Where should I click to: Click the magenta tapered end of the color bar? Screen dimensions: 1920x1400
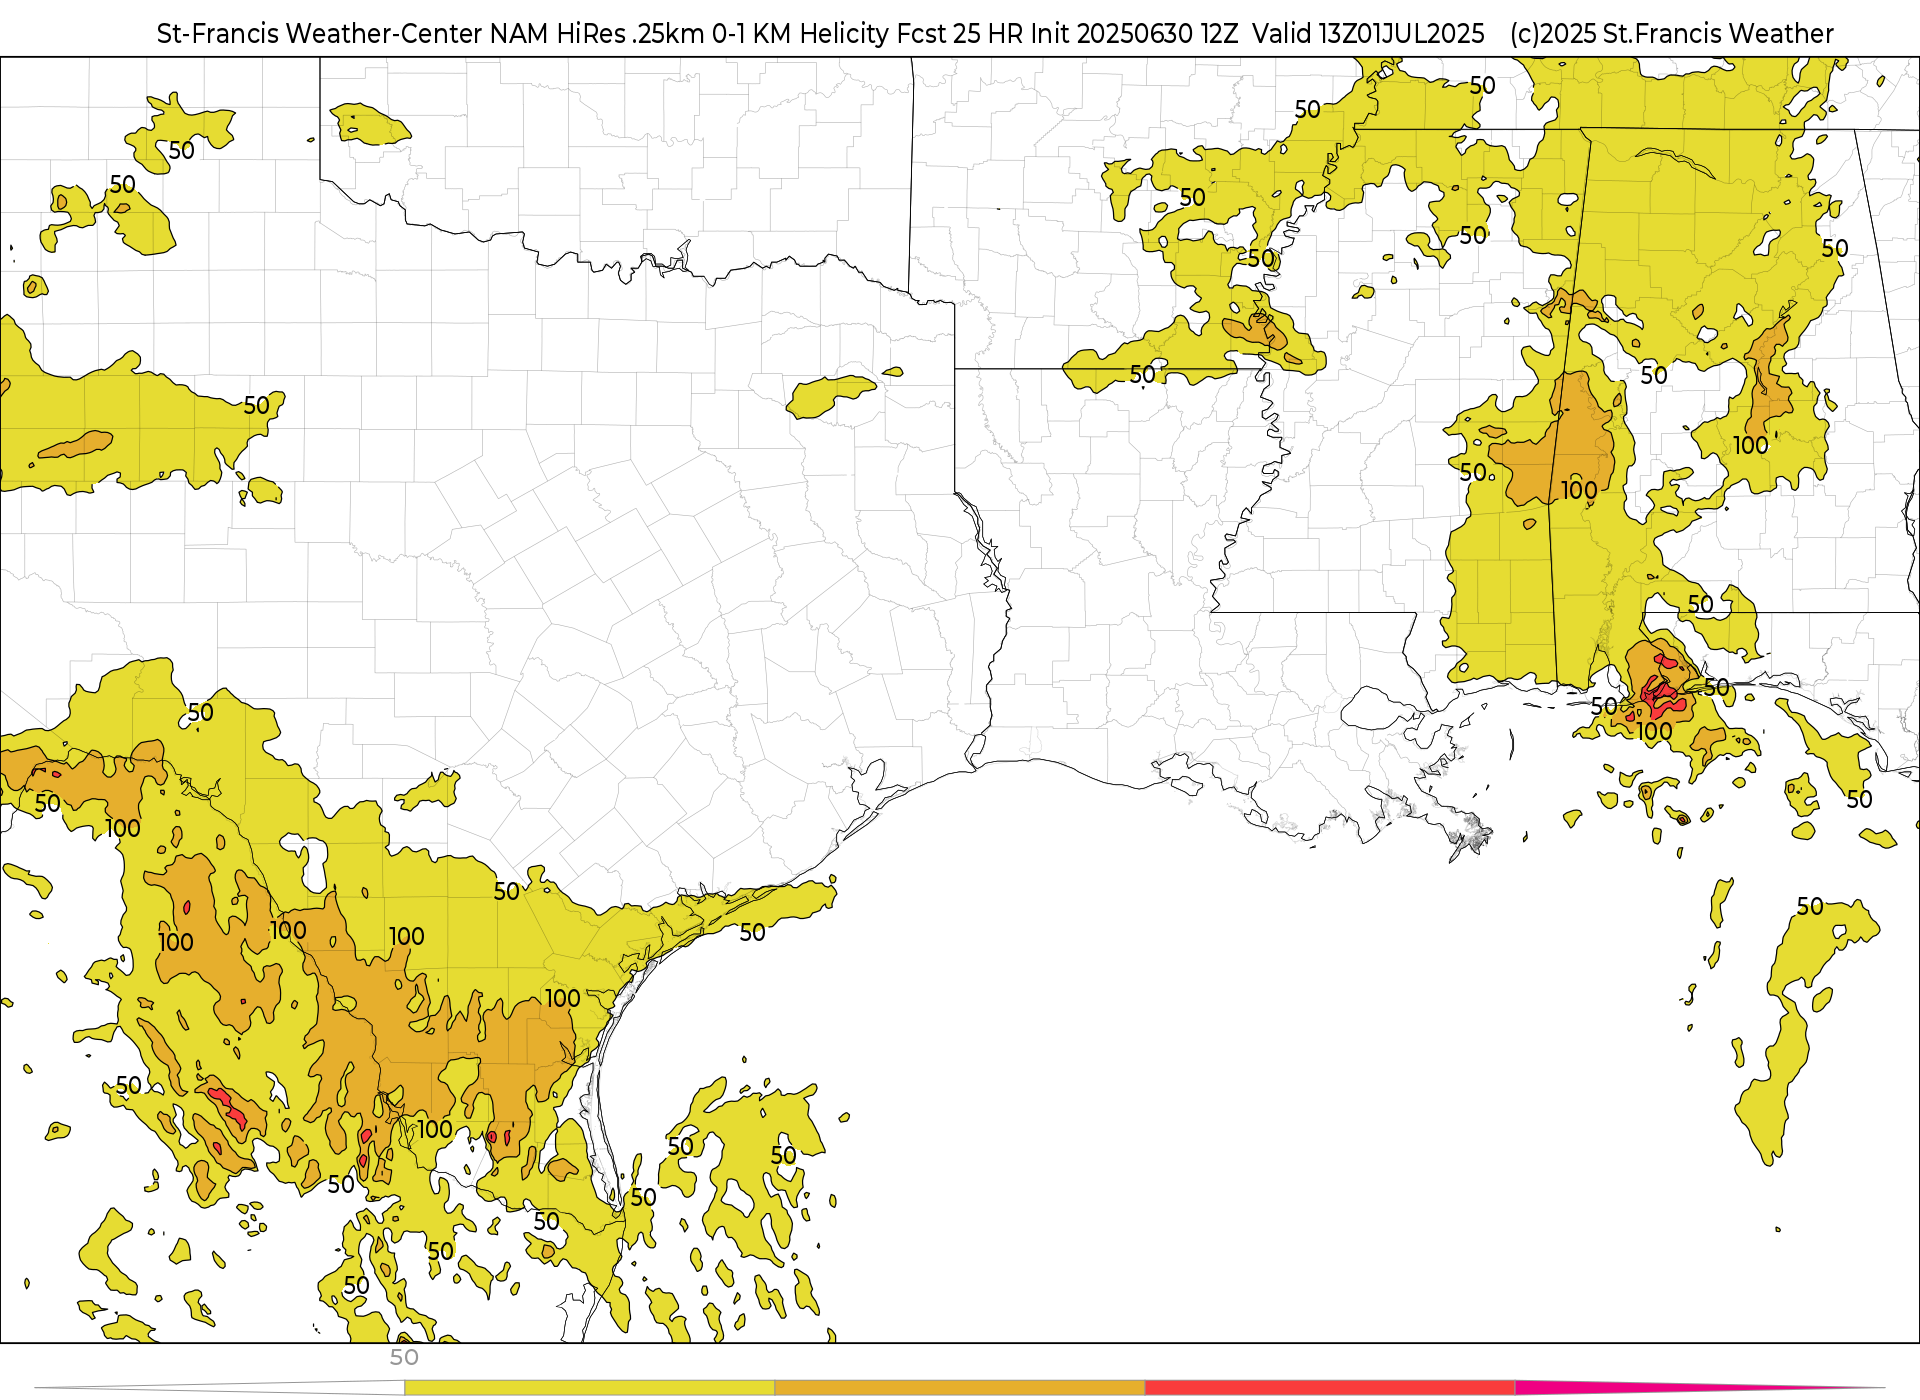[x=1700, y=1387]
